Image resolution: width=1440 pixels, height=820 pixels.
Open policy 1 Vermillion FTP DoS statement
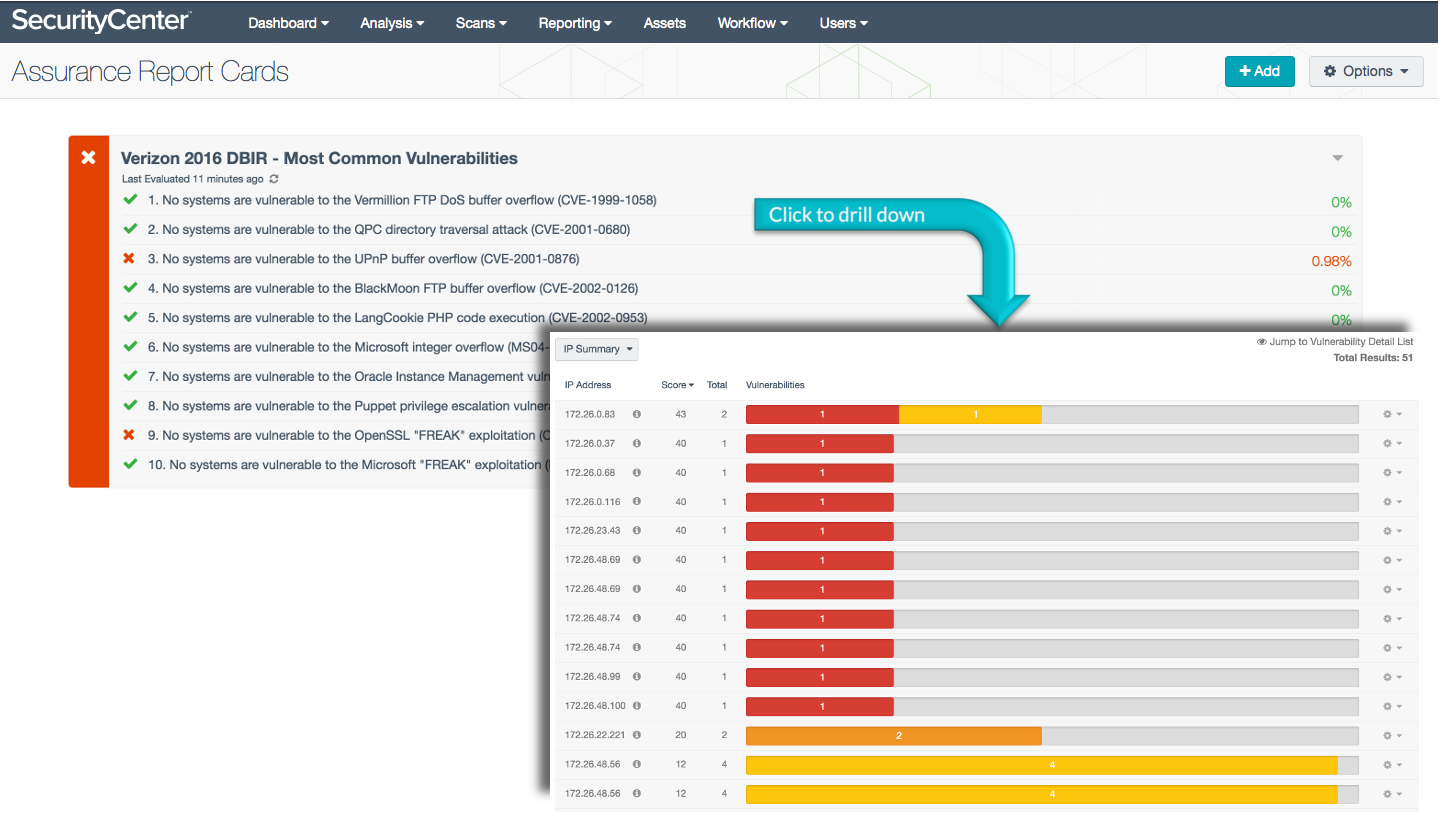402,200
